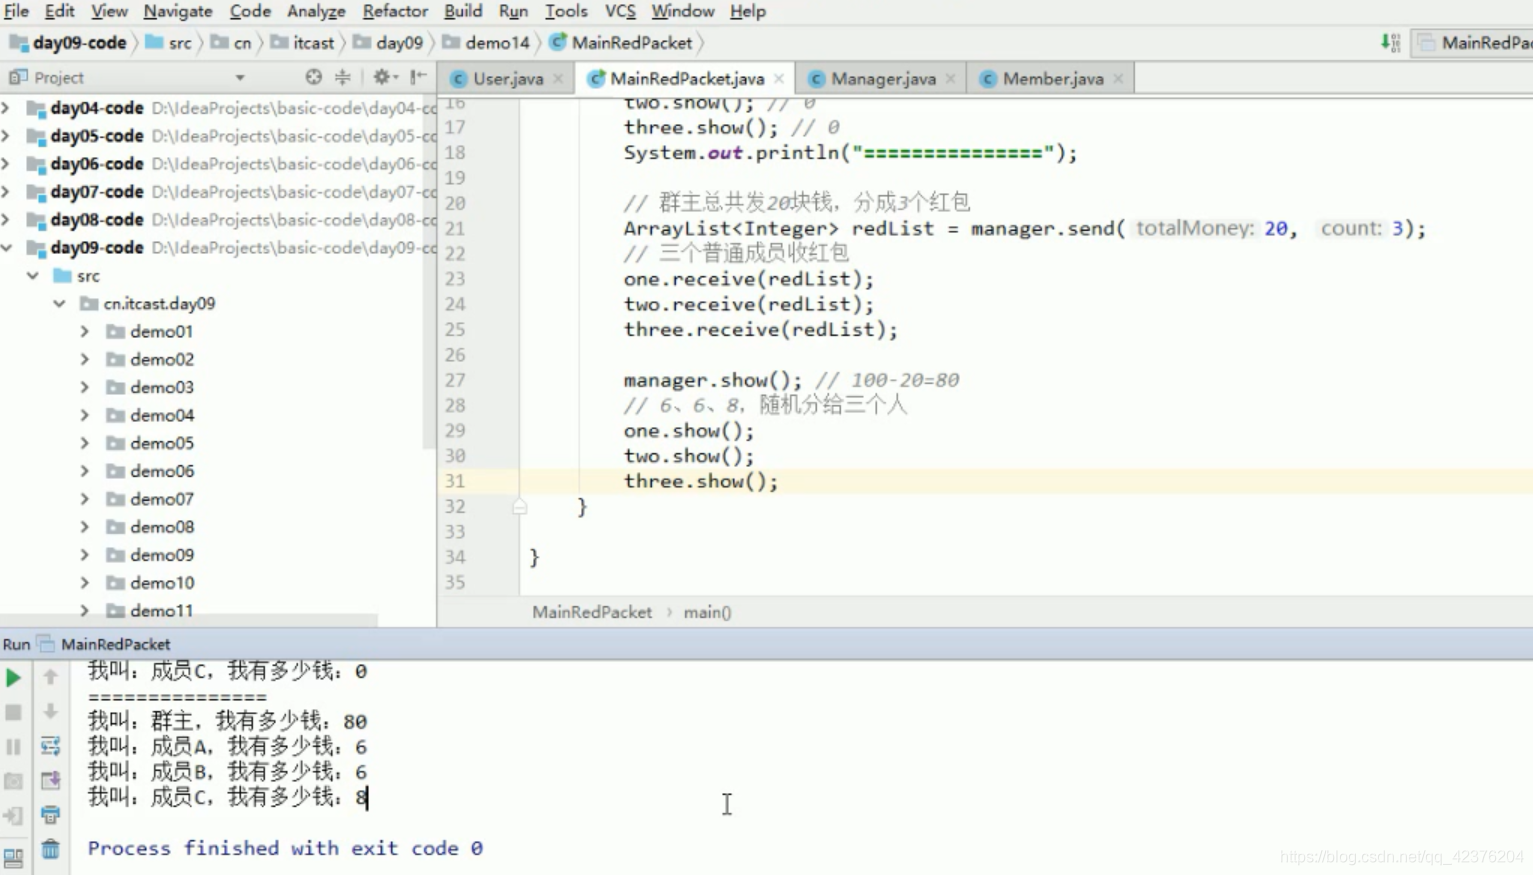Expand the demo01 package

(x=85, y=331)
